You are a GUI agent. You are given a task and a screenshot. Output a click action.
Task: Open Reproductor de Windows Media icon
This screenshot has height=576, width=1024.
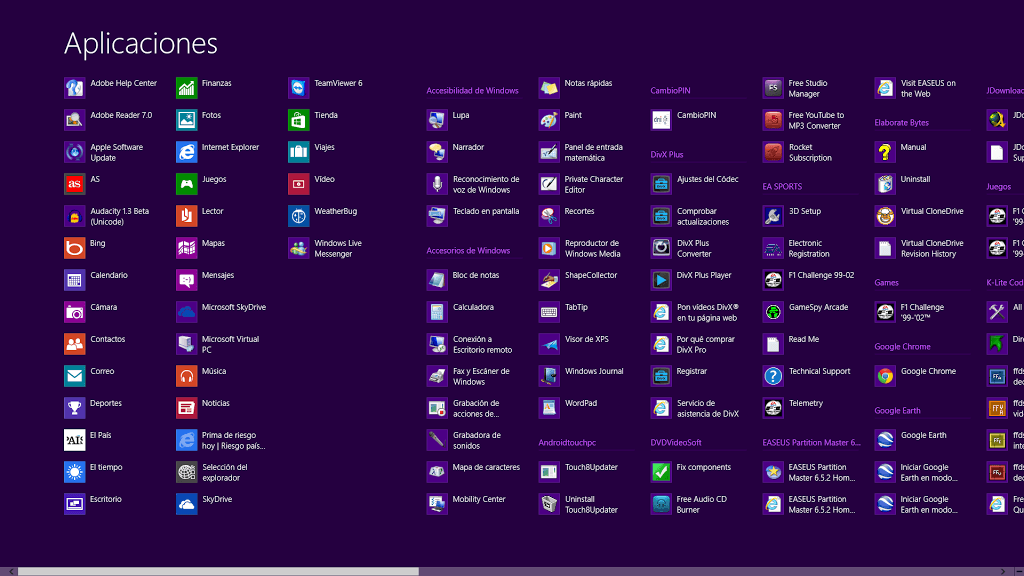(549, 248)
